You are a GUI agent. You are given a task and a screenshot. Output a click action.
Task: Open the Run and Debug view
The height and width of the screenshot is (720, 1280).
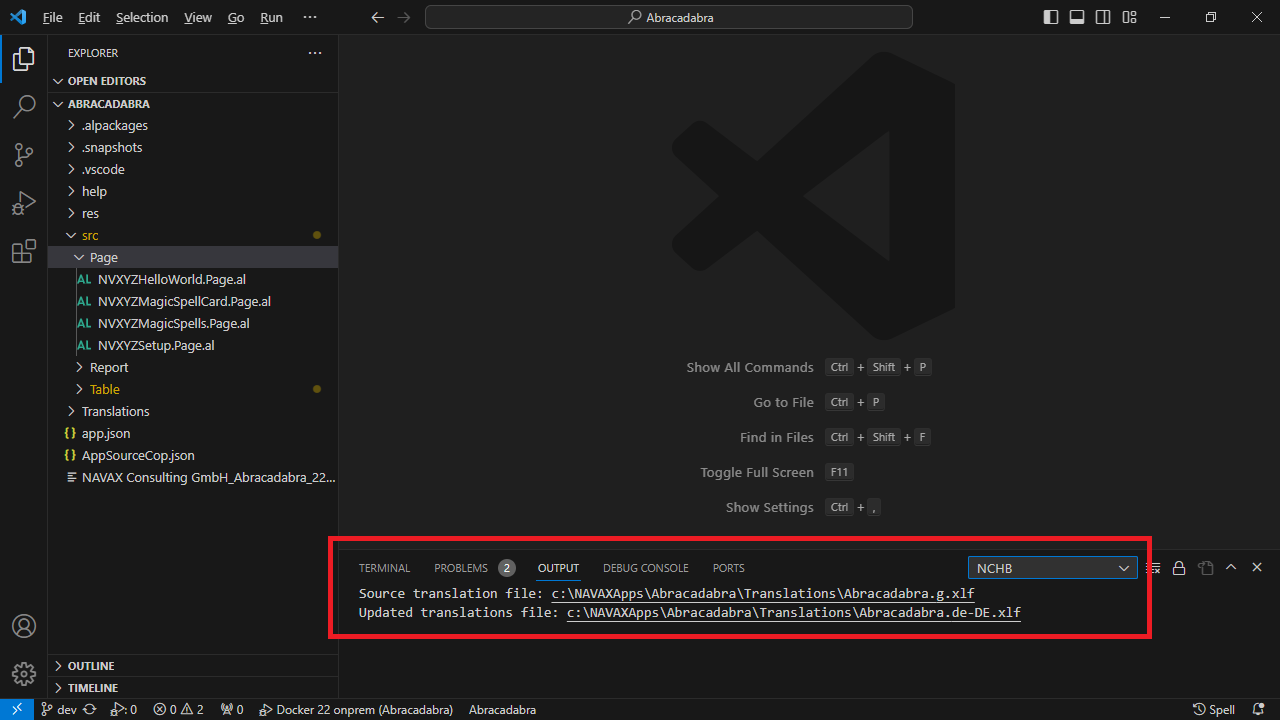click(x=24, y=203)
